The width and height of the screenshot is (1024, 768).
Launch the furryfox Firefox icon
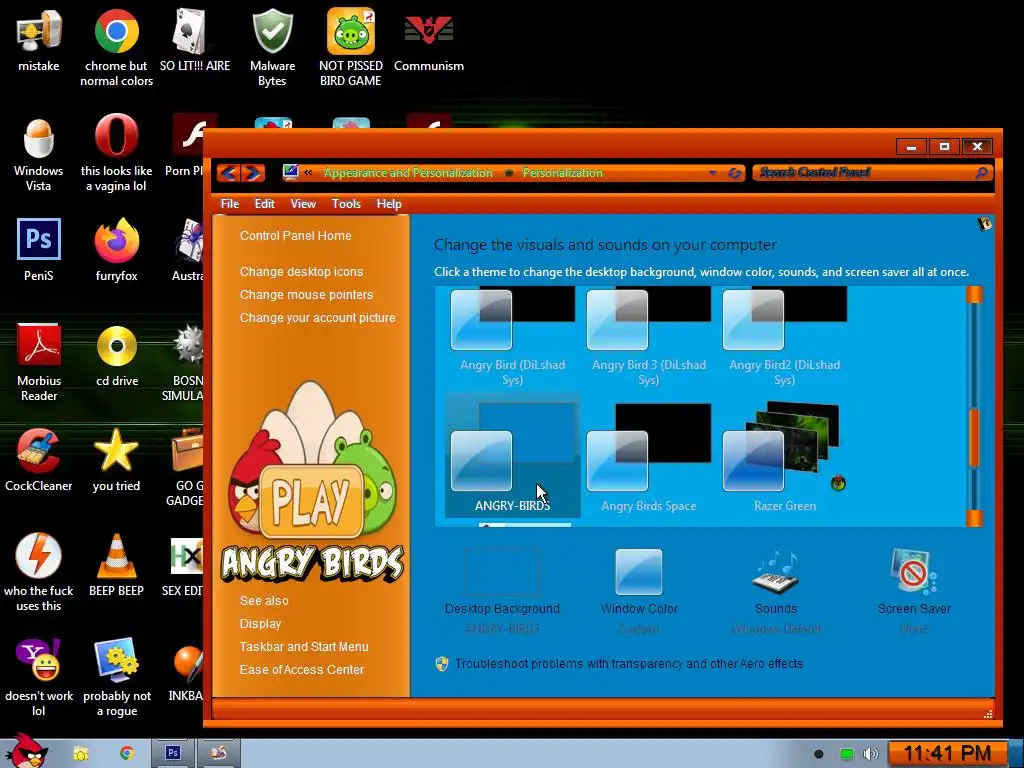click(x=116, y=249)
